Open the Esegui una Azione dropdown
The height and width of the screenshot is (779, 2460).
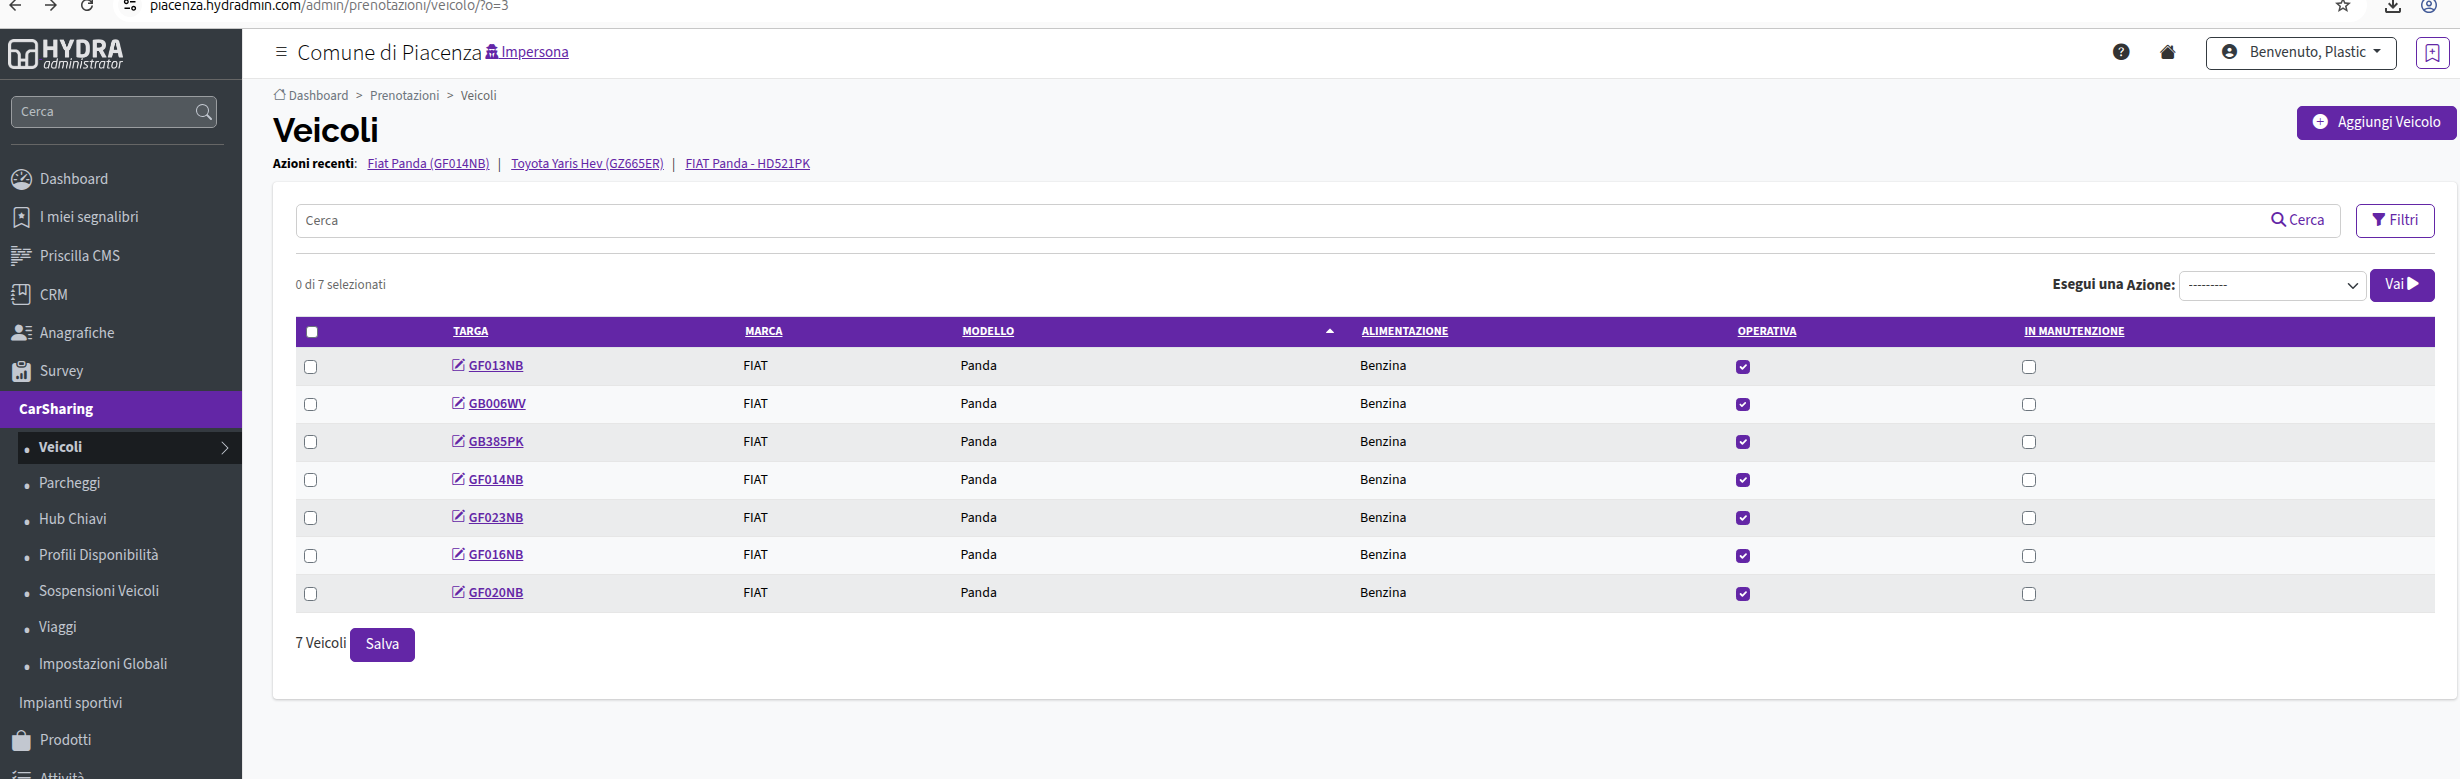(2272, 285)
